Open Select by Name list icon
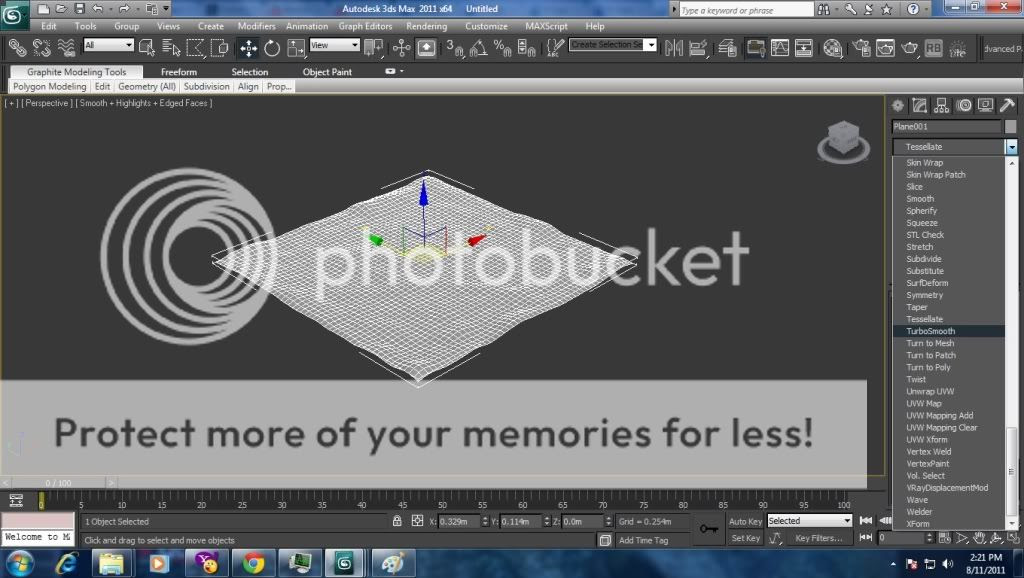 point(170,48)
